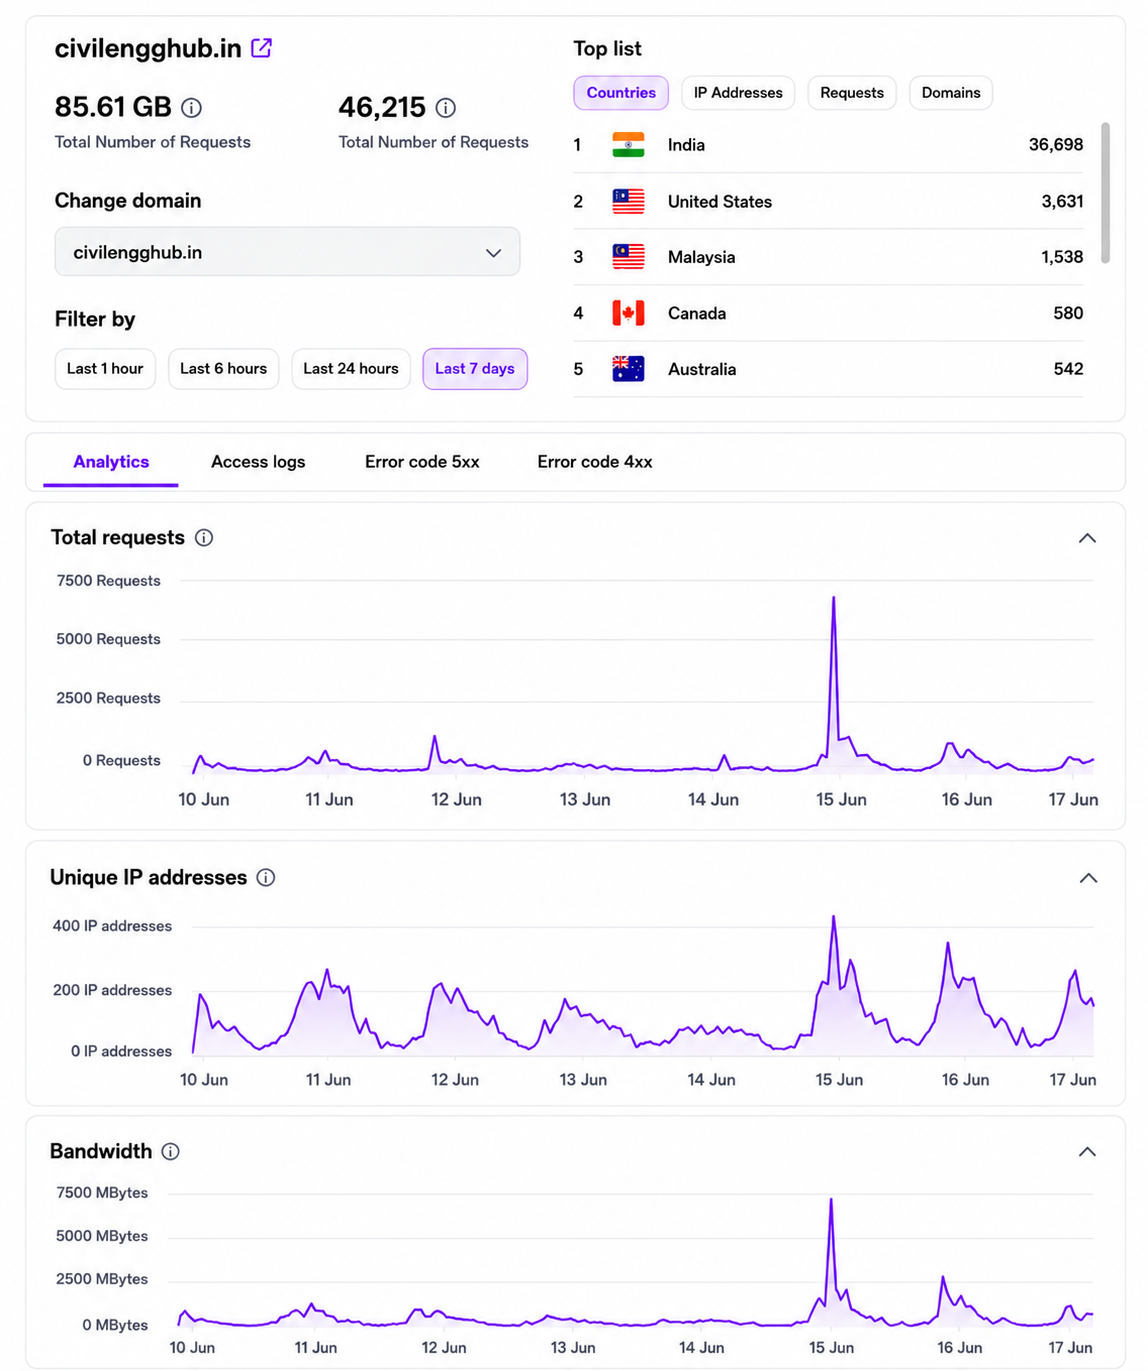The image size is (1148, 1371).
Task: Click the 7500 MBytes axis label
Action: click(102, 1192)
